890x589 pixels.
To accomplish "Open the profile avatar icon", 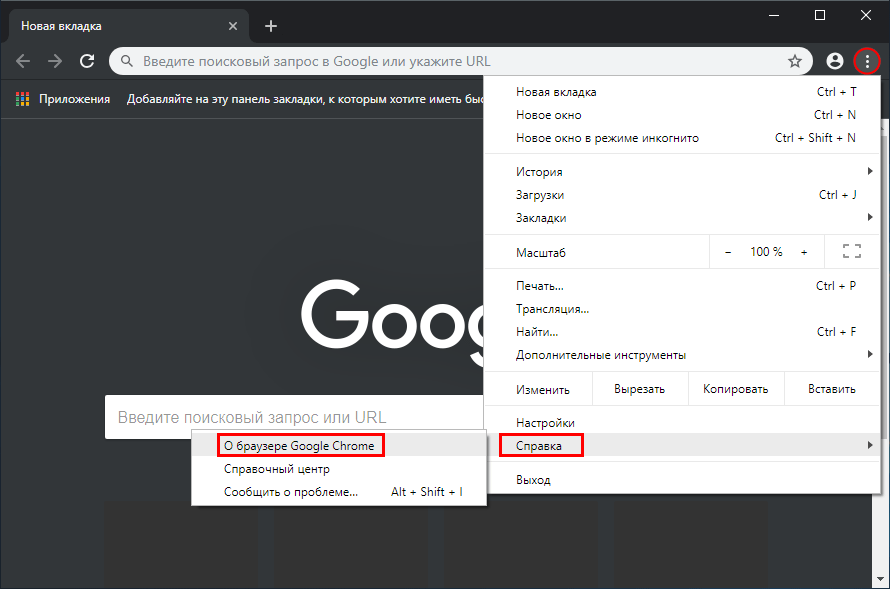I will click(834, 61).
